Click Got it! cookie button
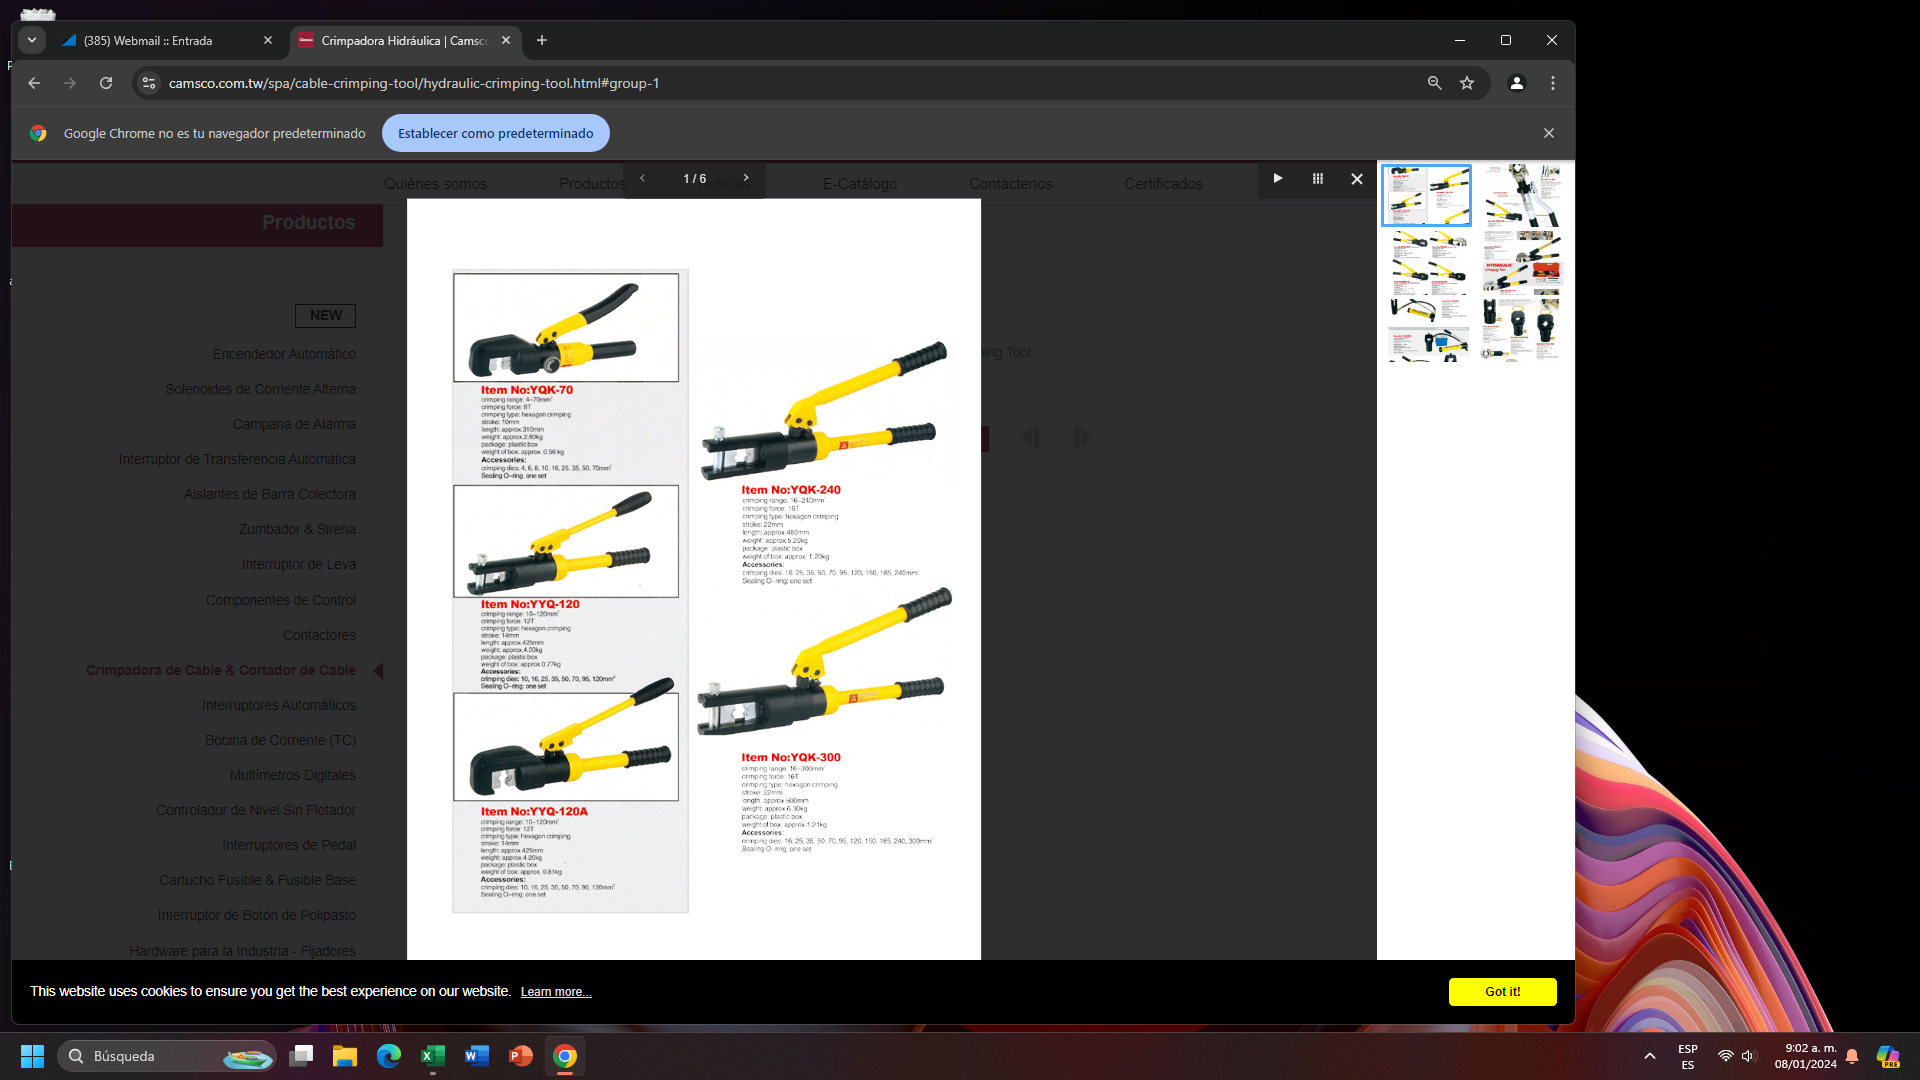The height and width of the screenshot is (1080, 1920). tap(1502, 992)
